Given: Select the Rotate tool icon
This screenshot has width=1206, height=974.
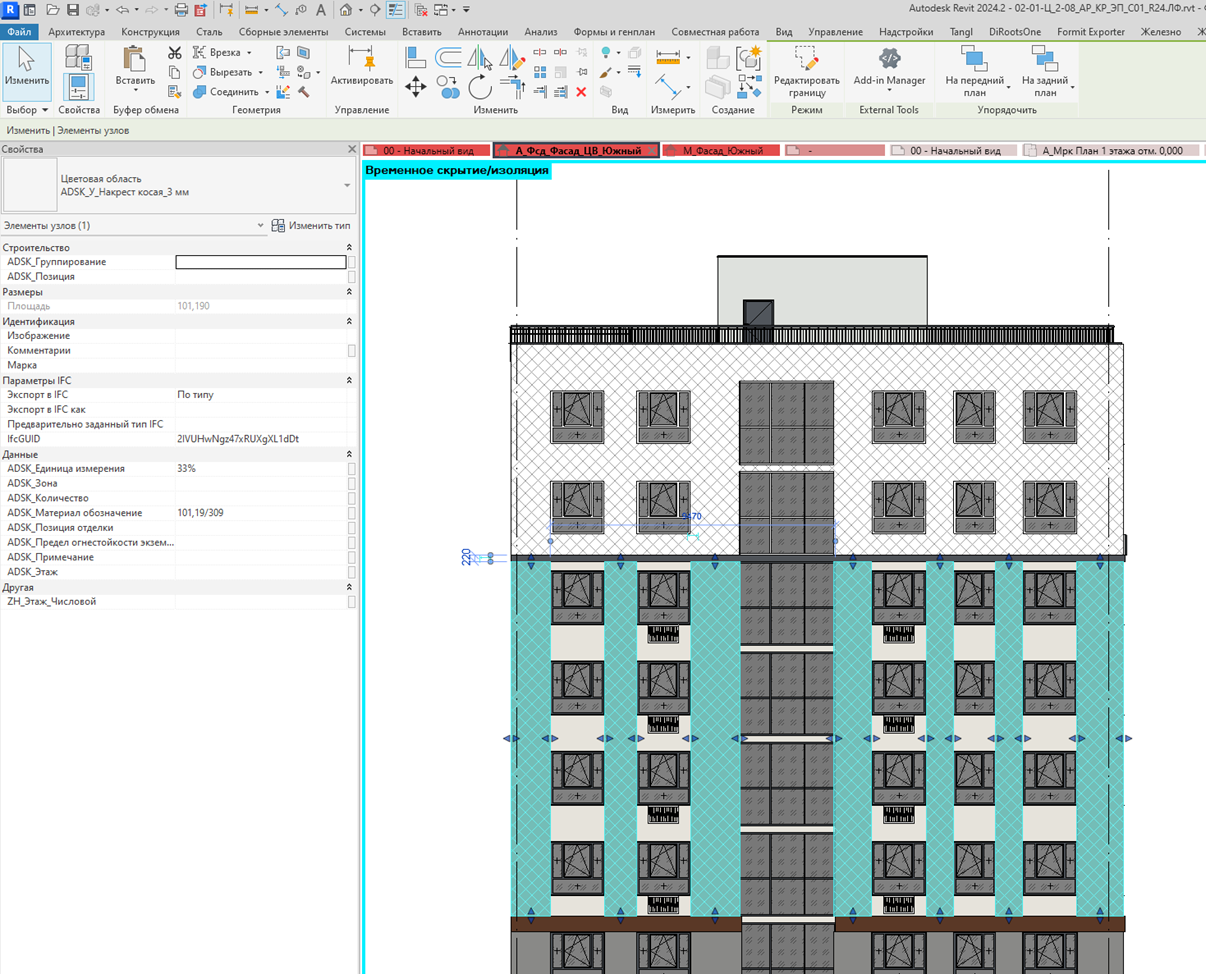Looking at the screenshot, I should click(x=481, y=87).
